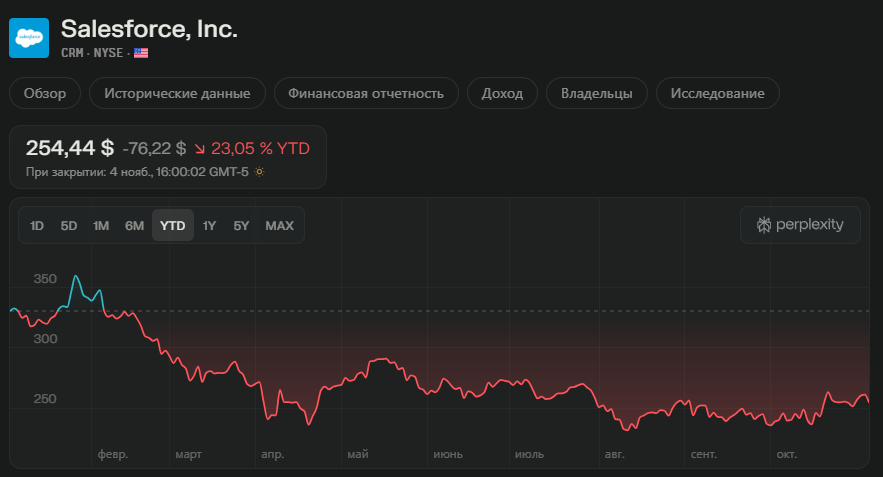Open the Обзор tab
The height and width of the screenshot is (477, 883).
tap(45, 94)
